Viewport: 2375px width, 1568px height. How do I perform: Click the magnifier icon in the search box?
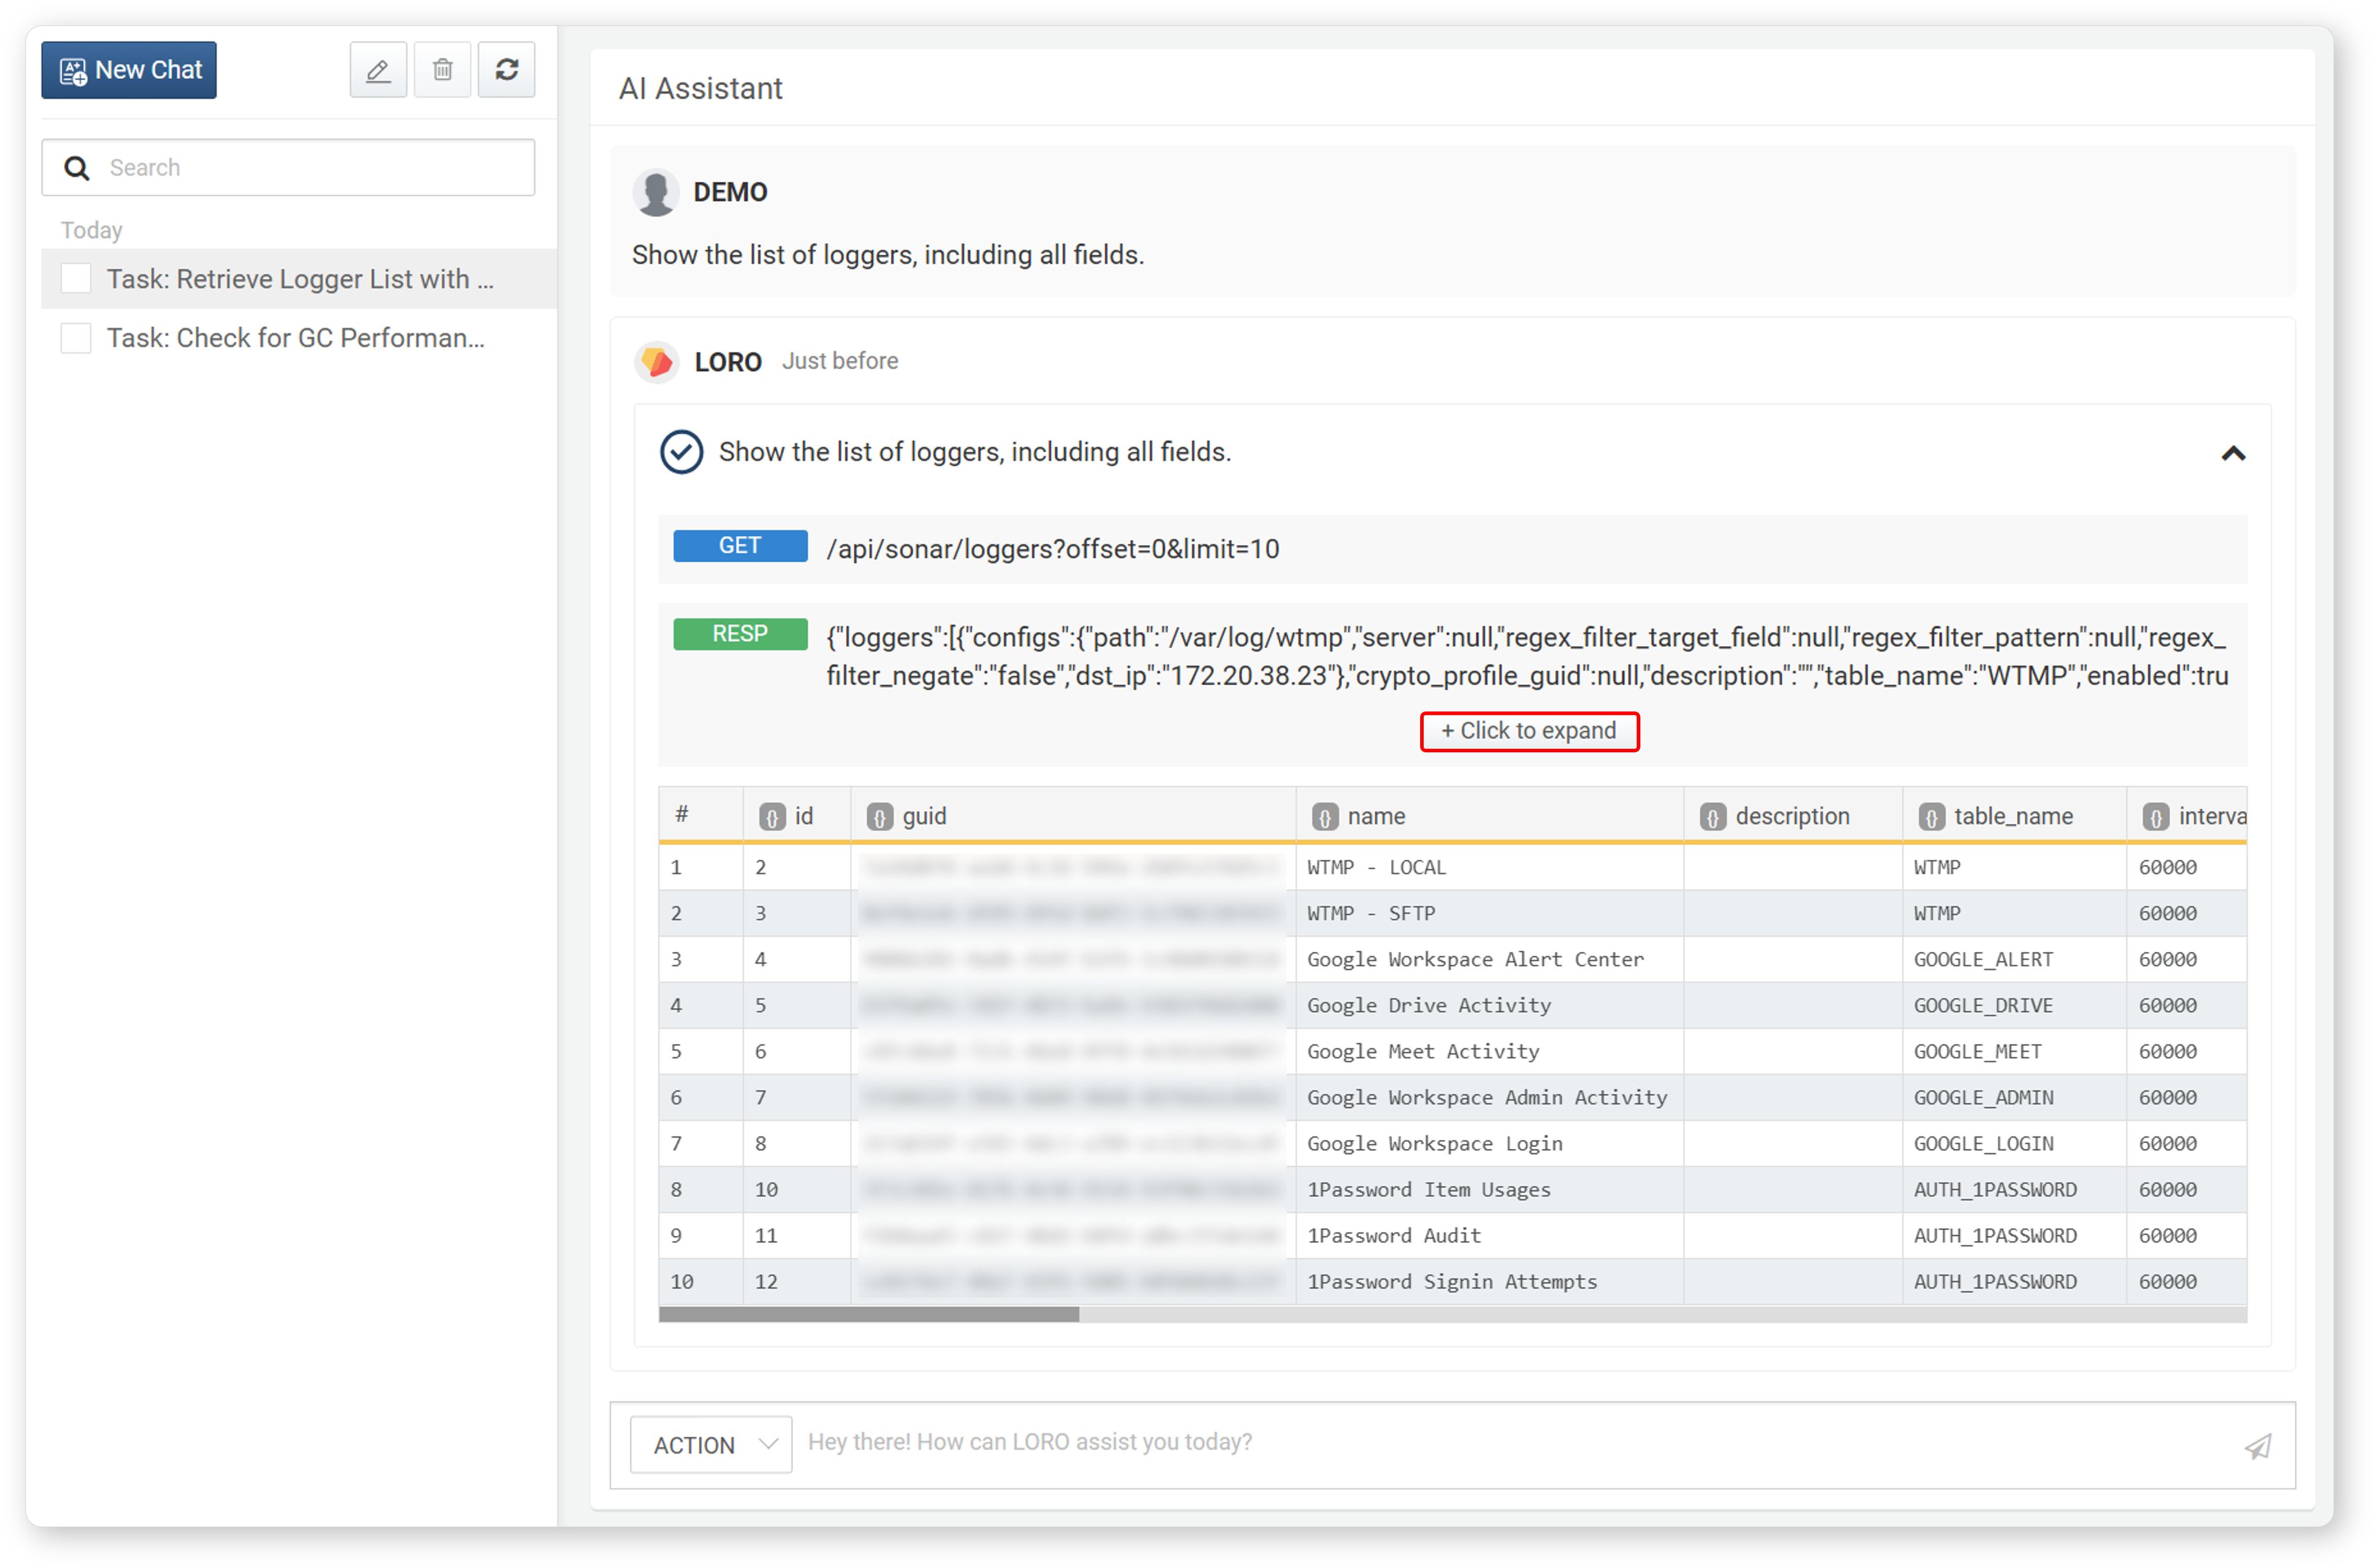pyautogui.click(x=77, y=168)
